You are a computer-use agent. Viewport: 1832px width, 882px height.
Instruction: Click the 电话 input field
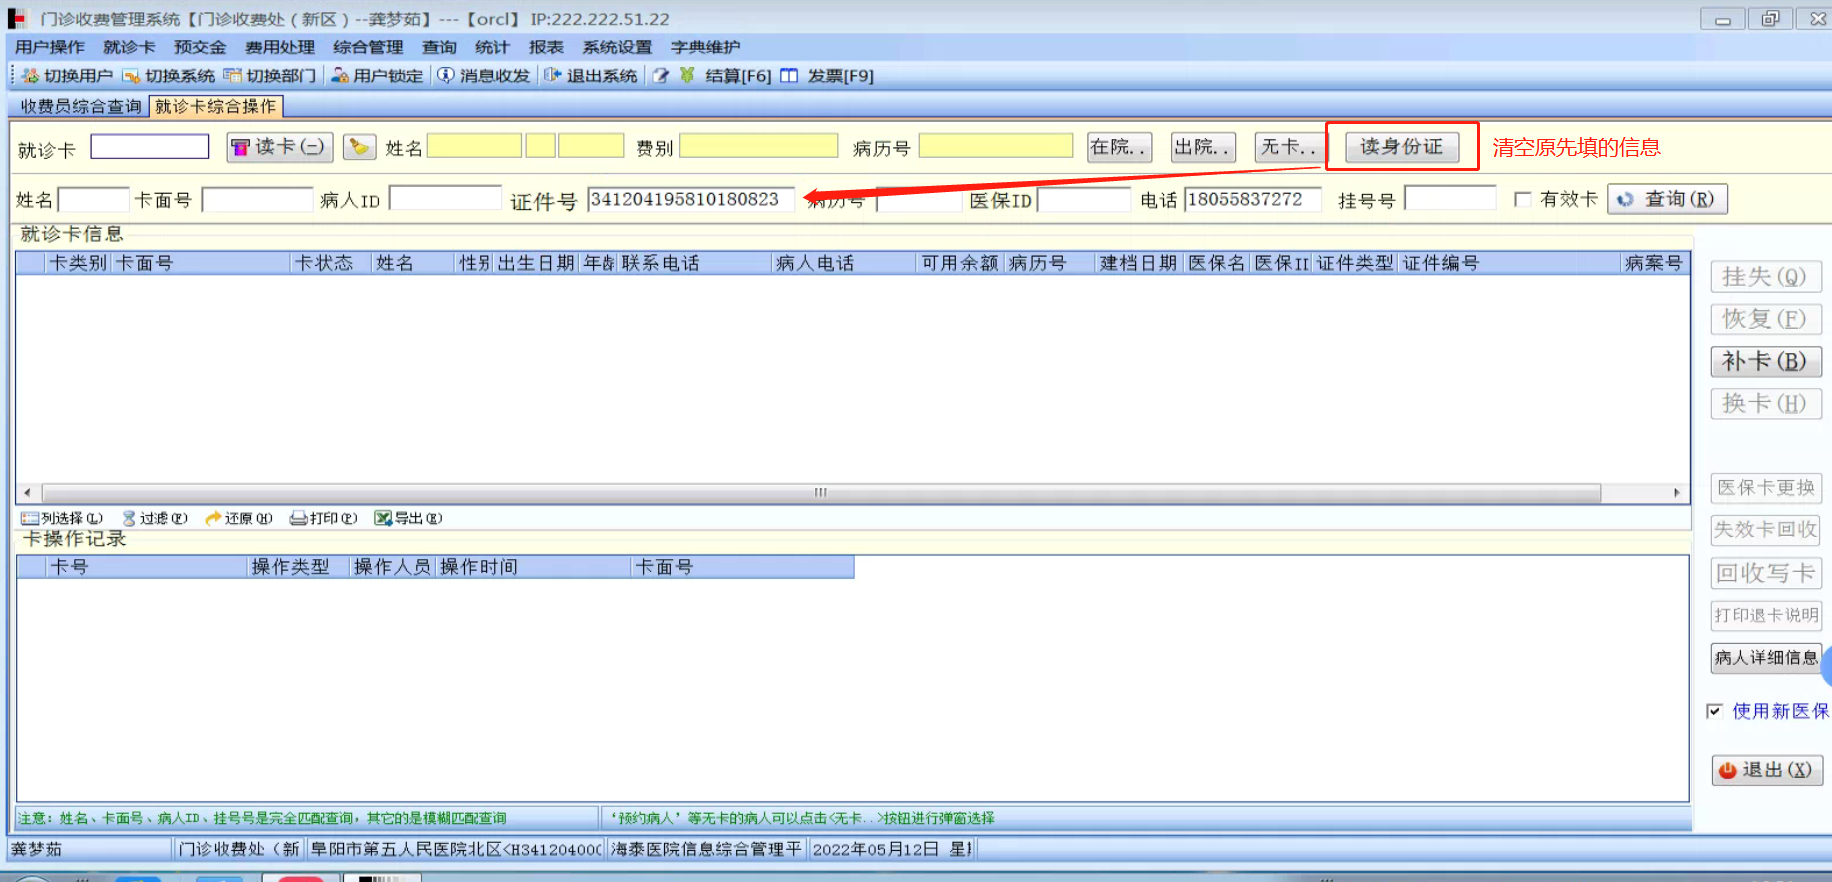point(1253,200)
